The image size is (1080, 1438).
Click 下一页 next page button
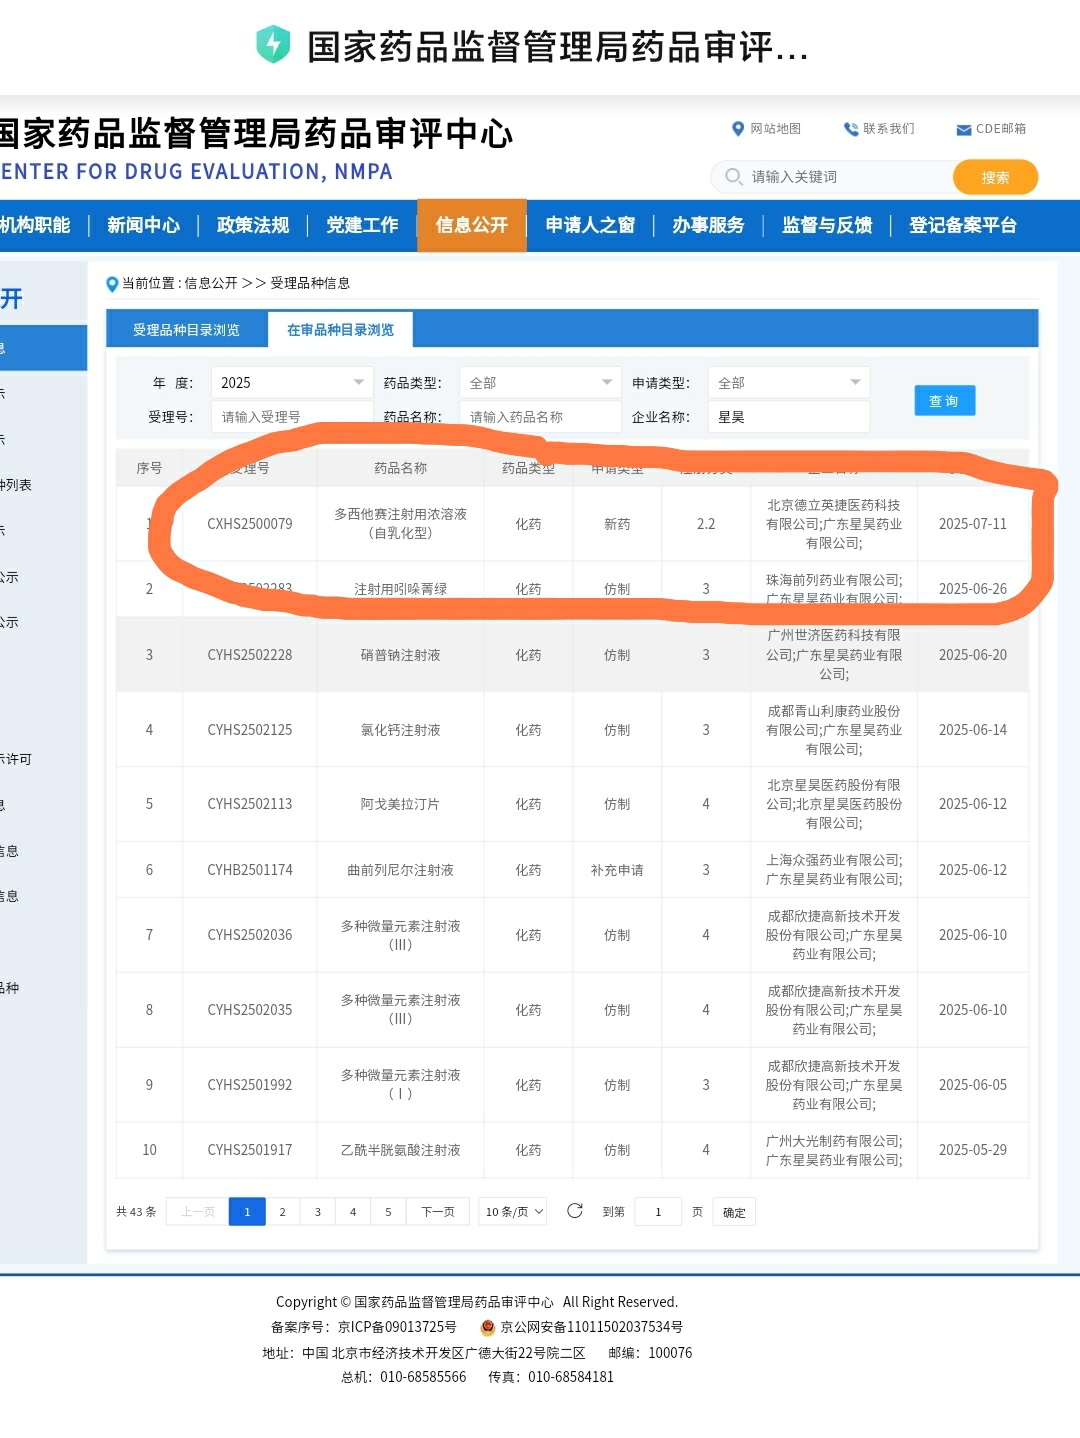point(438,1212)
